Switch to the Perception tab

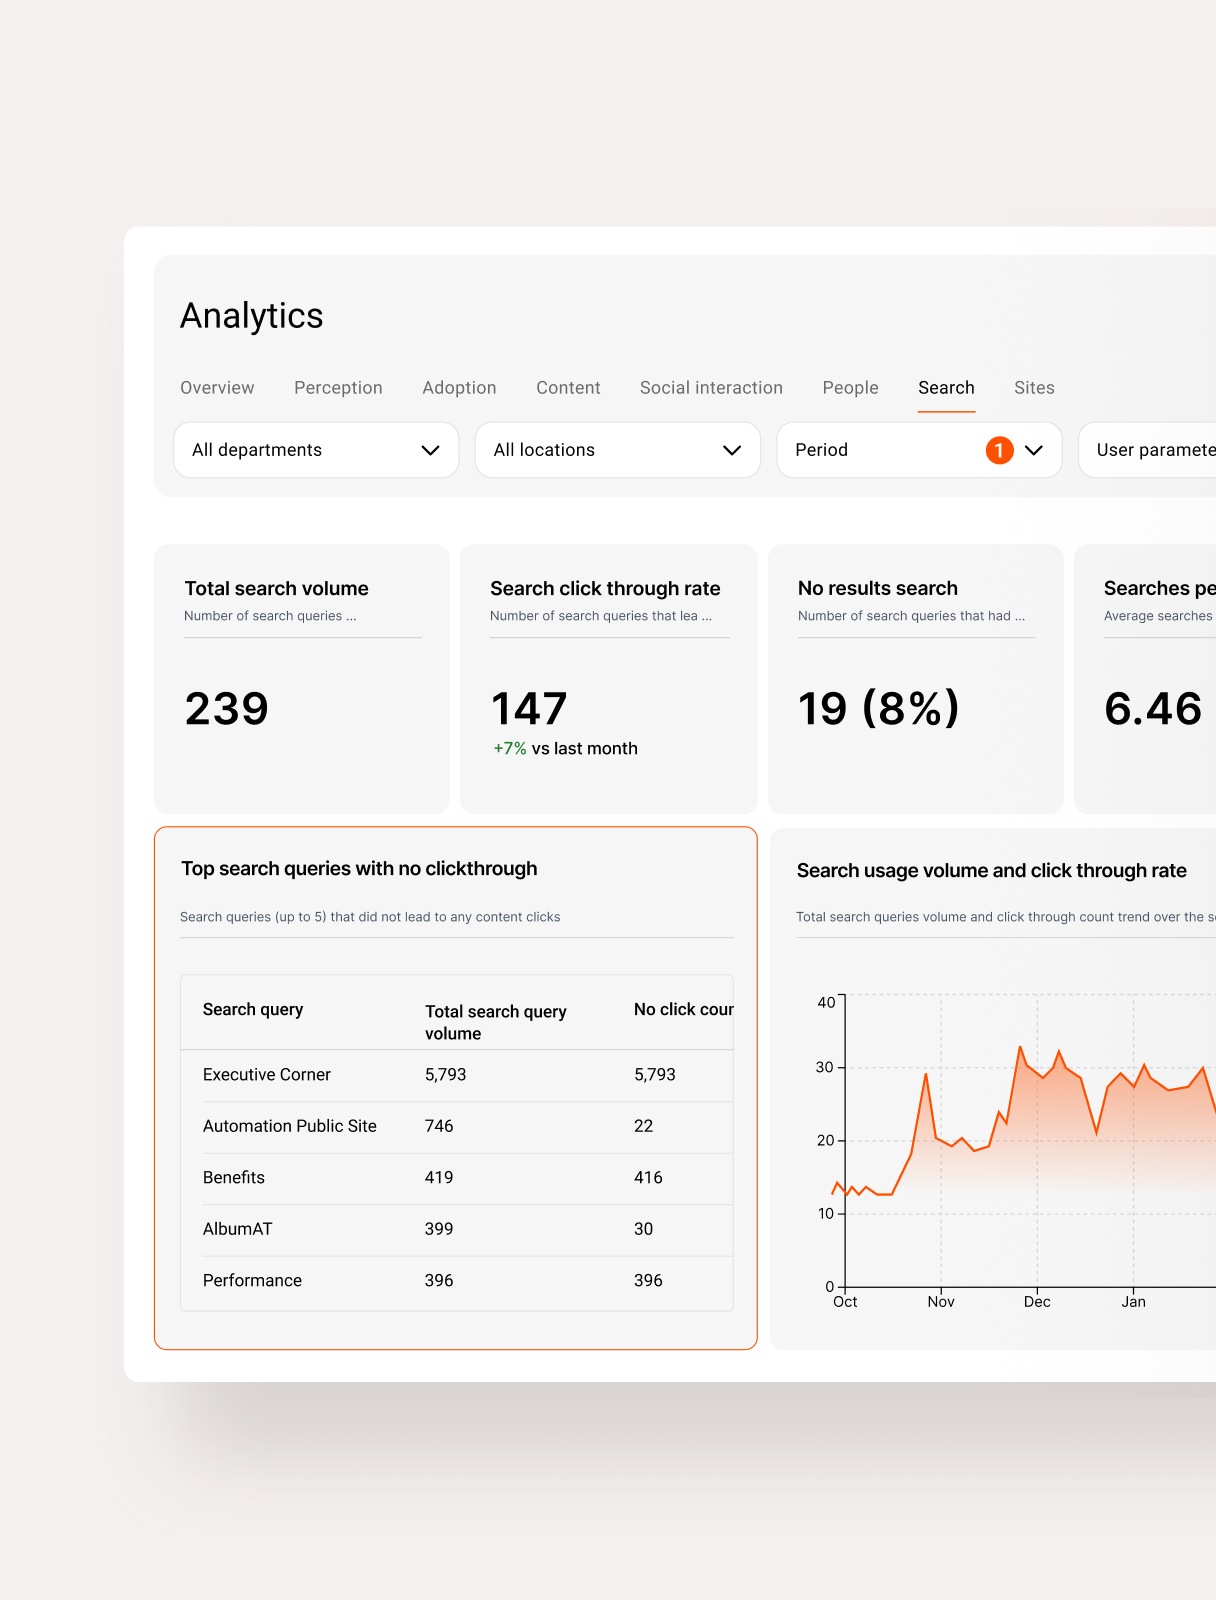coord(338,388)
